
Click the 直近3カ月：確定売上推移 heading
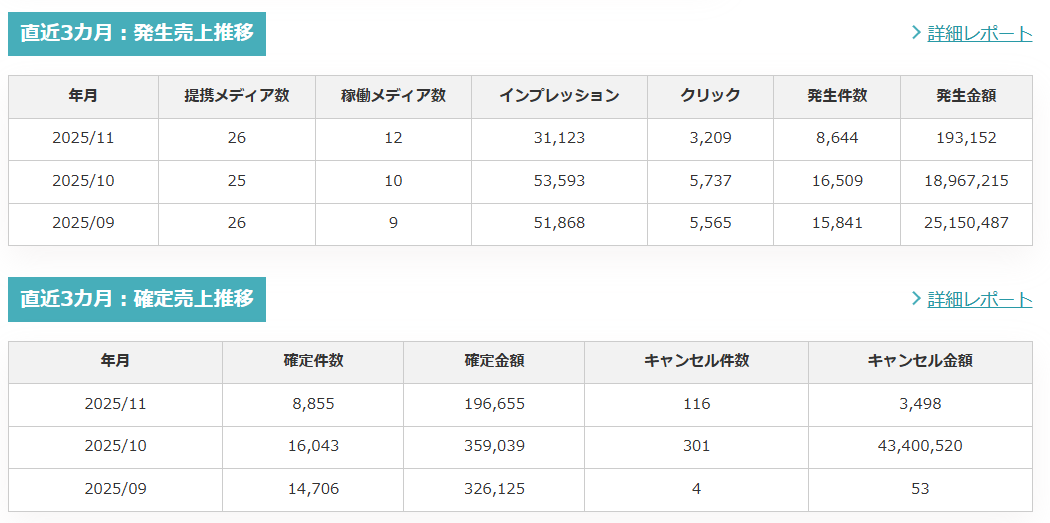(137, 299)
